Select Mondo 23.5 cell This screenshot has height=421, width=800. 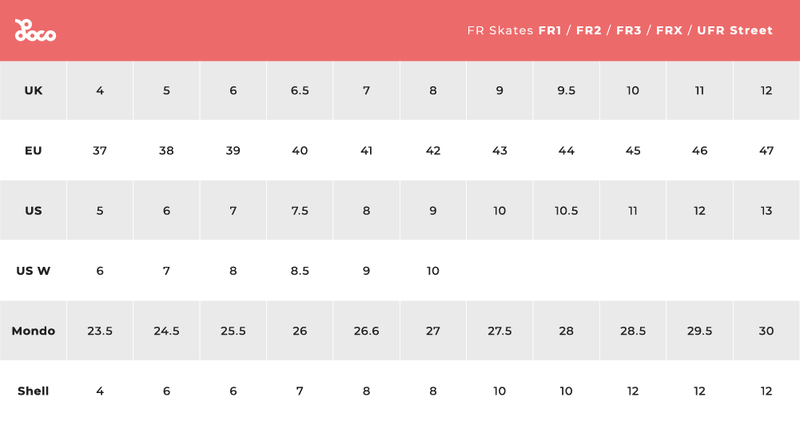click(100, 331)
